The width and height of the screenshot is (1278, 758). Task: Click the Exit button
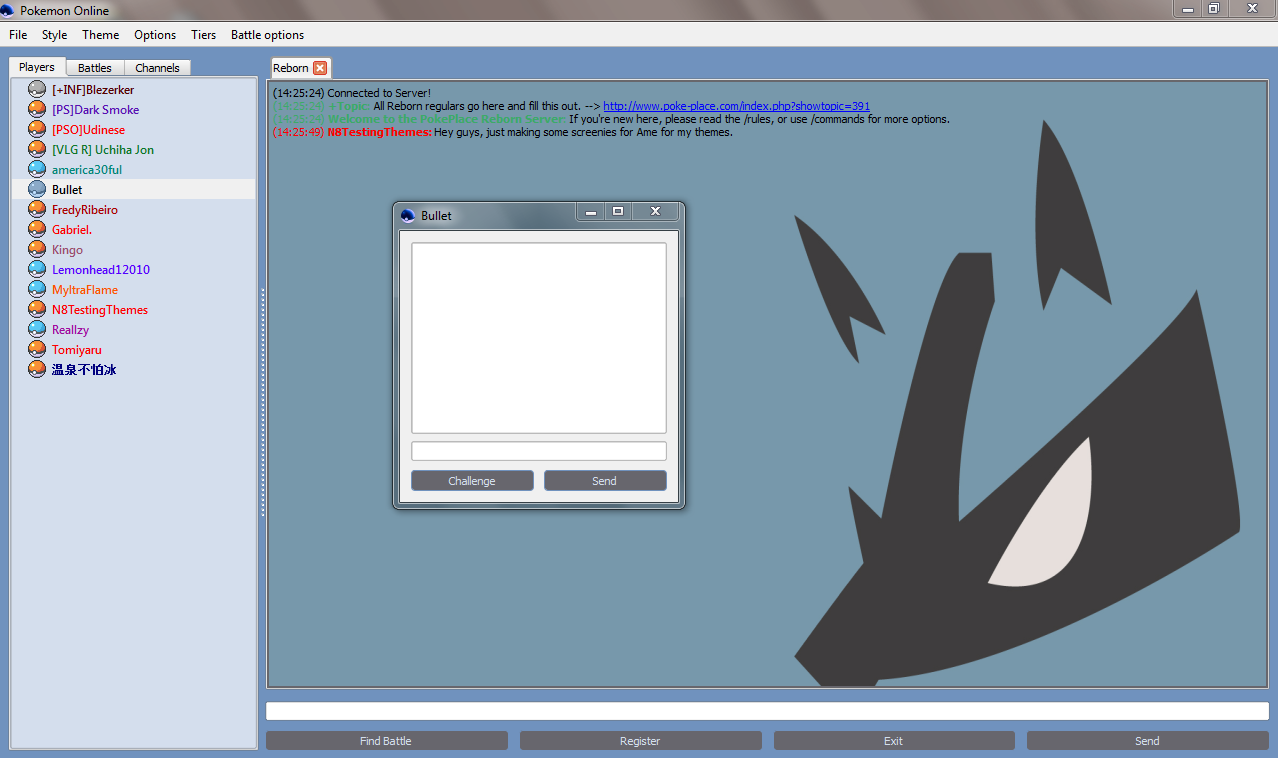tap(894, 741)
